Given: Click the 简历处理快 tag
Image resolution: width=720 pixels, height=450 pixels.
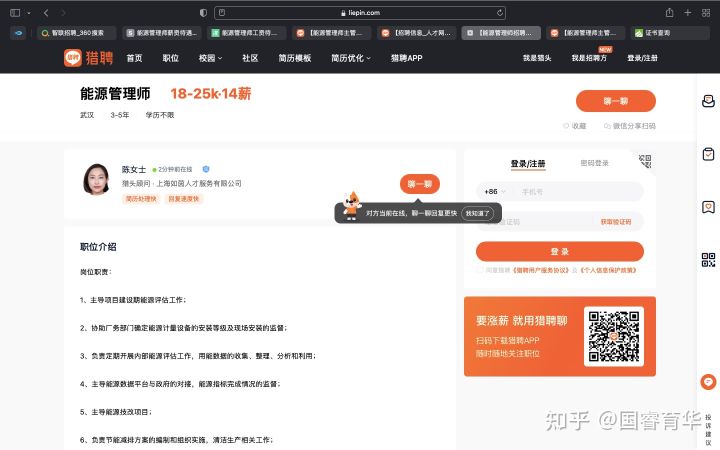Looking at the screenshot, I should click(x=141, y=199).
